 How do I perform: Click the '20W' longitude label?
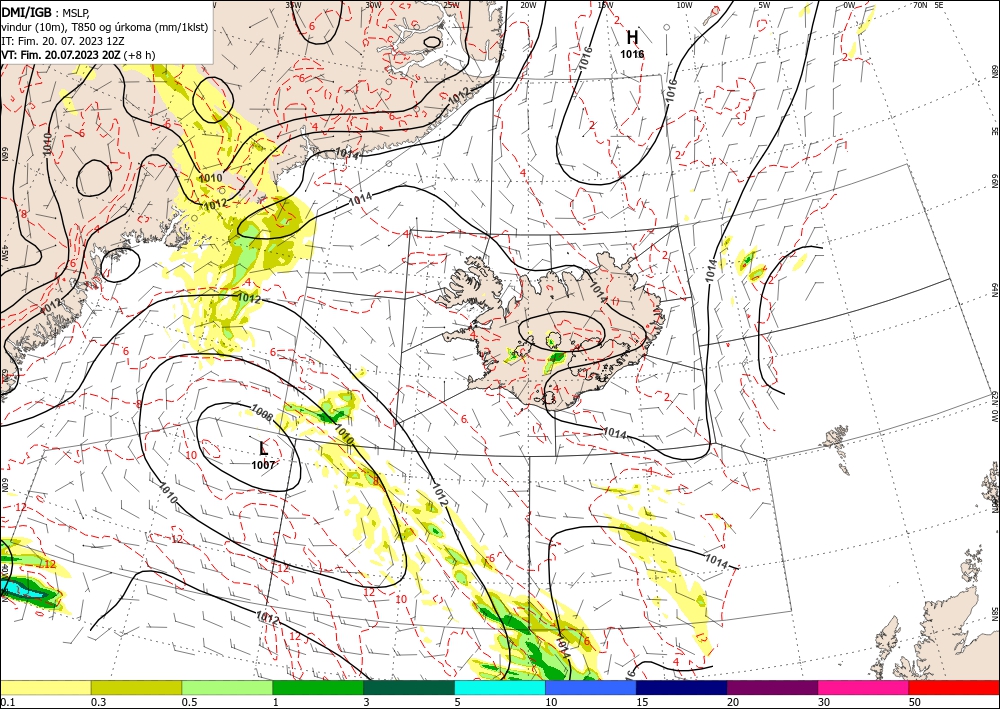click(x=528, y=5)
